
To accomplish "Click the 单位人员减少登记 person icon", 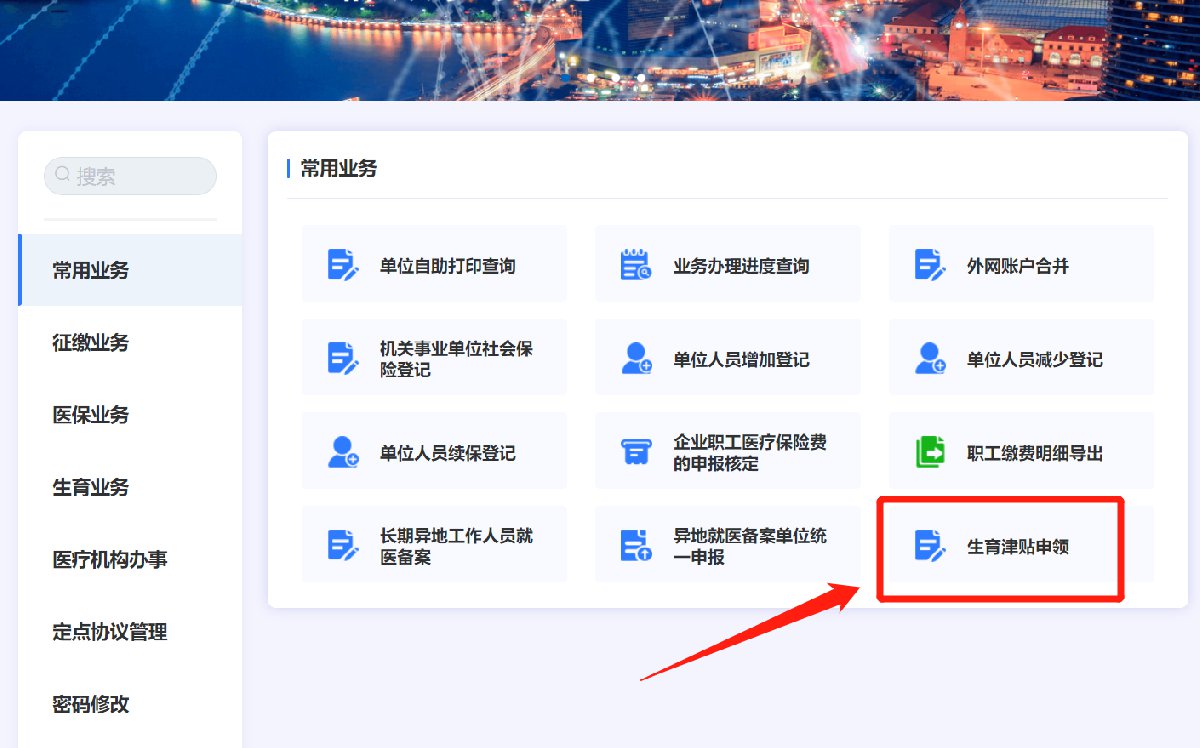I will click(x=930, y=358).
